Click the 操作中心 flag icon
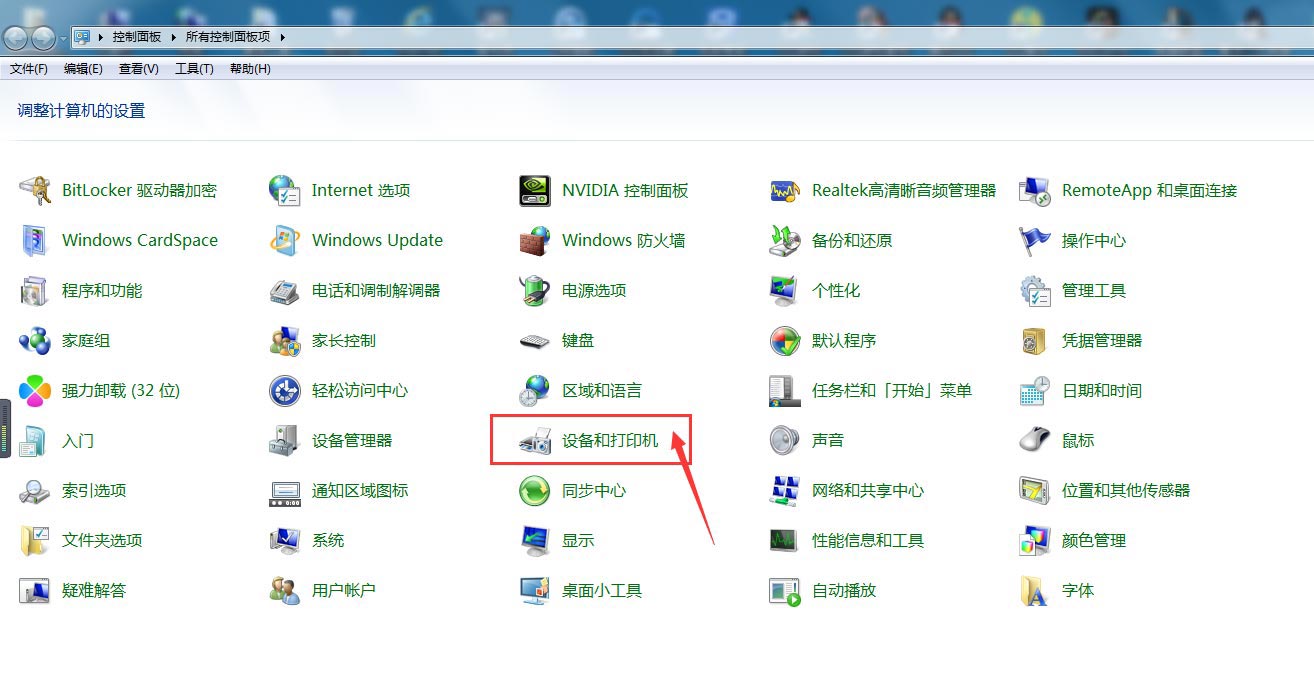Screen dimensions: 1314x676 (1035, 240)
